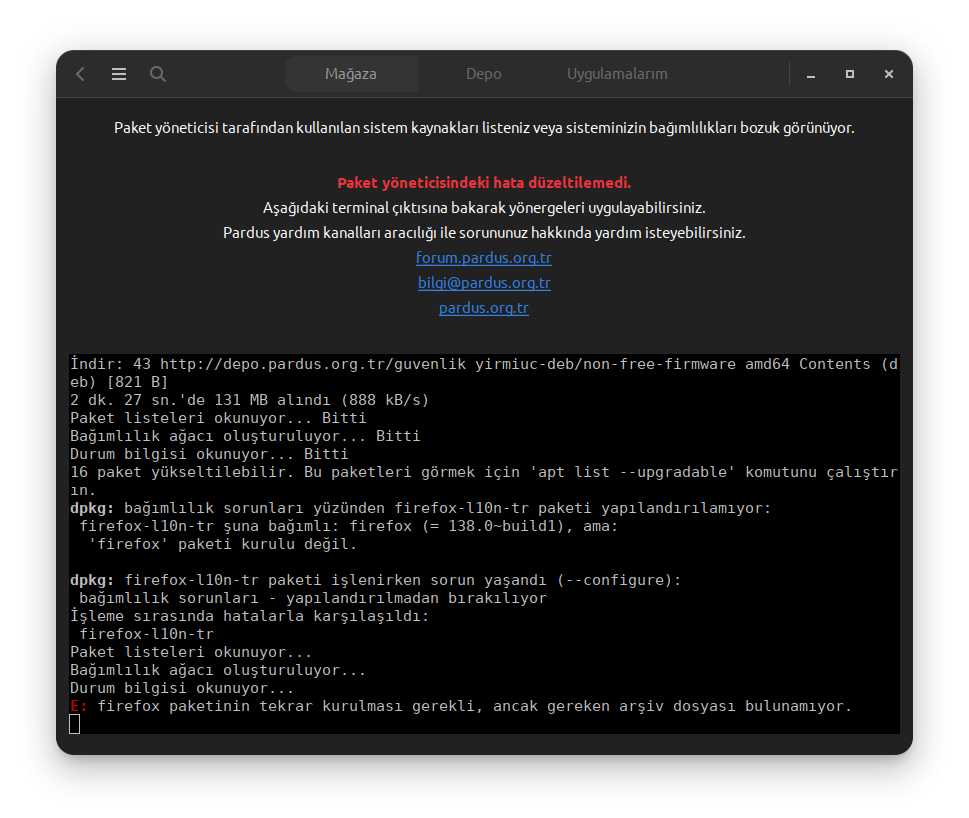The image size is (969, 818).
Task: Open the search magnifier
Action: point(158,74)
